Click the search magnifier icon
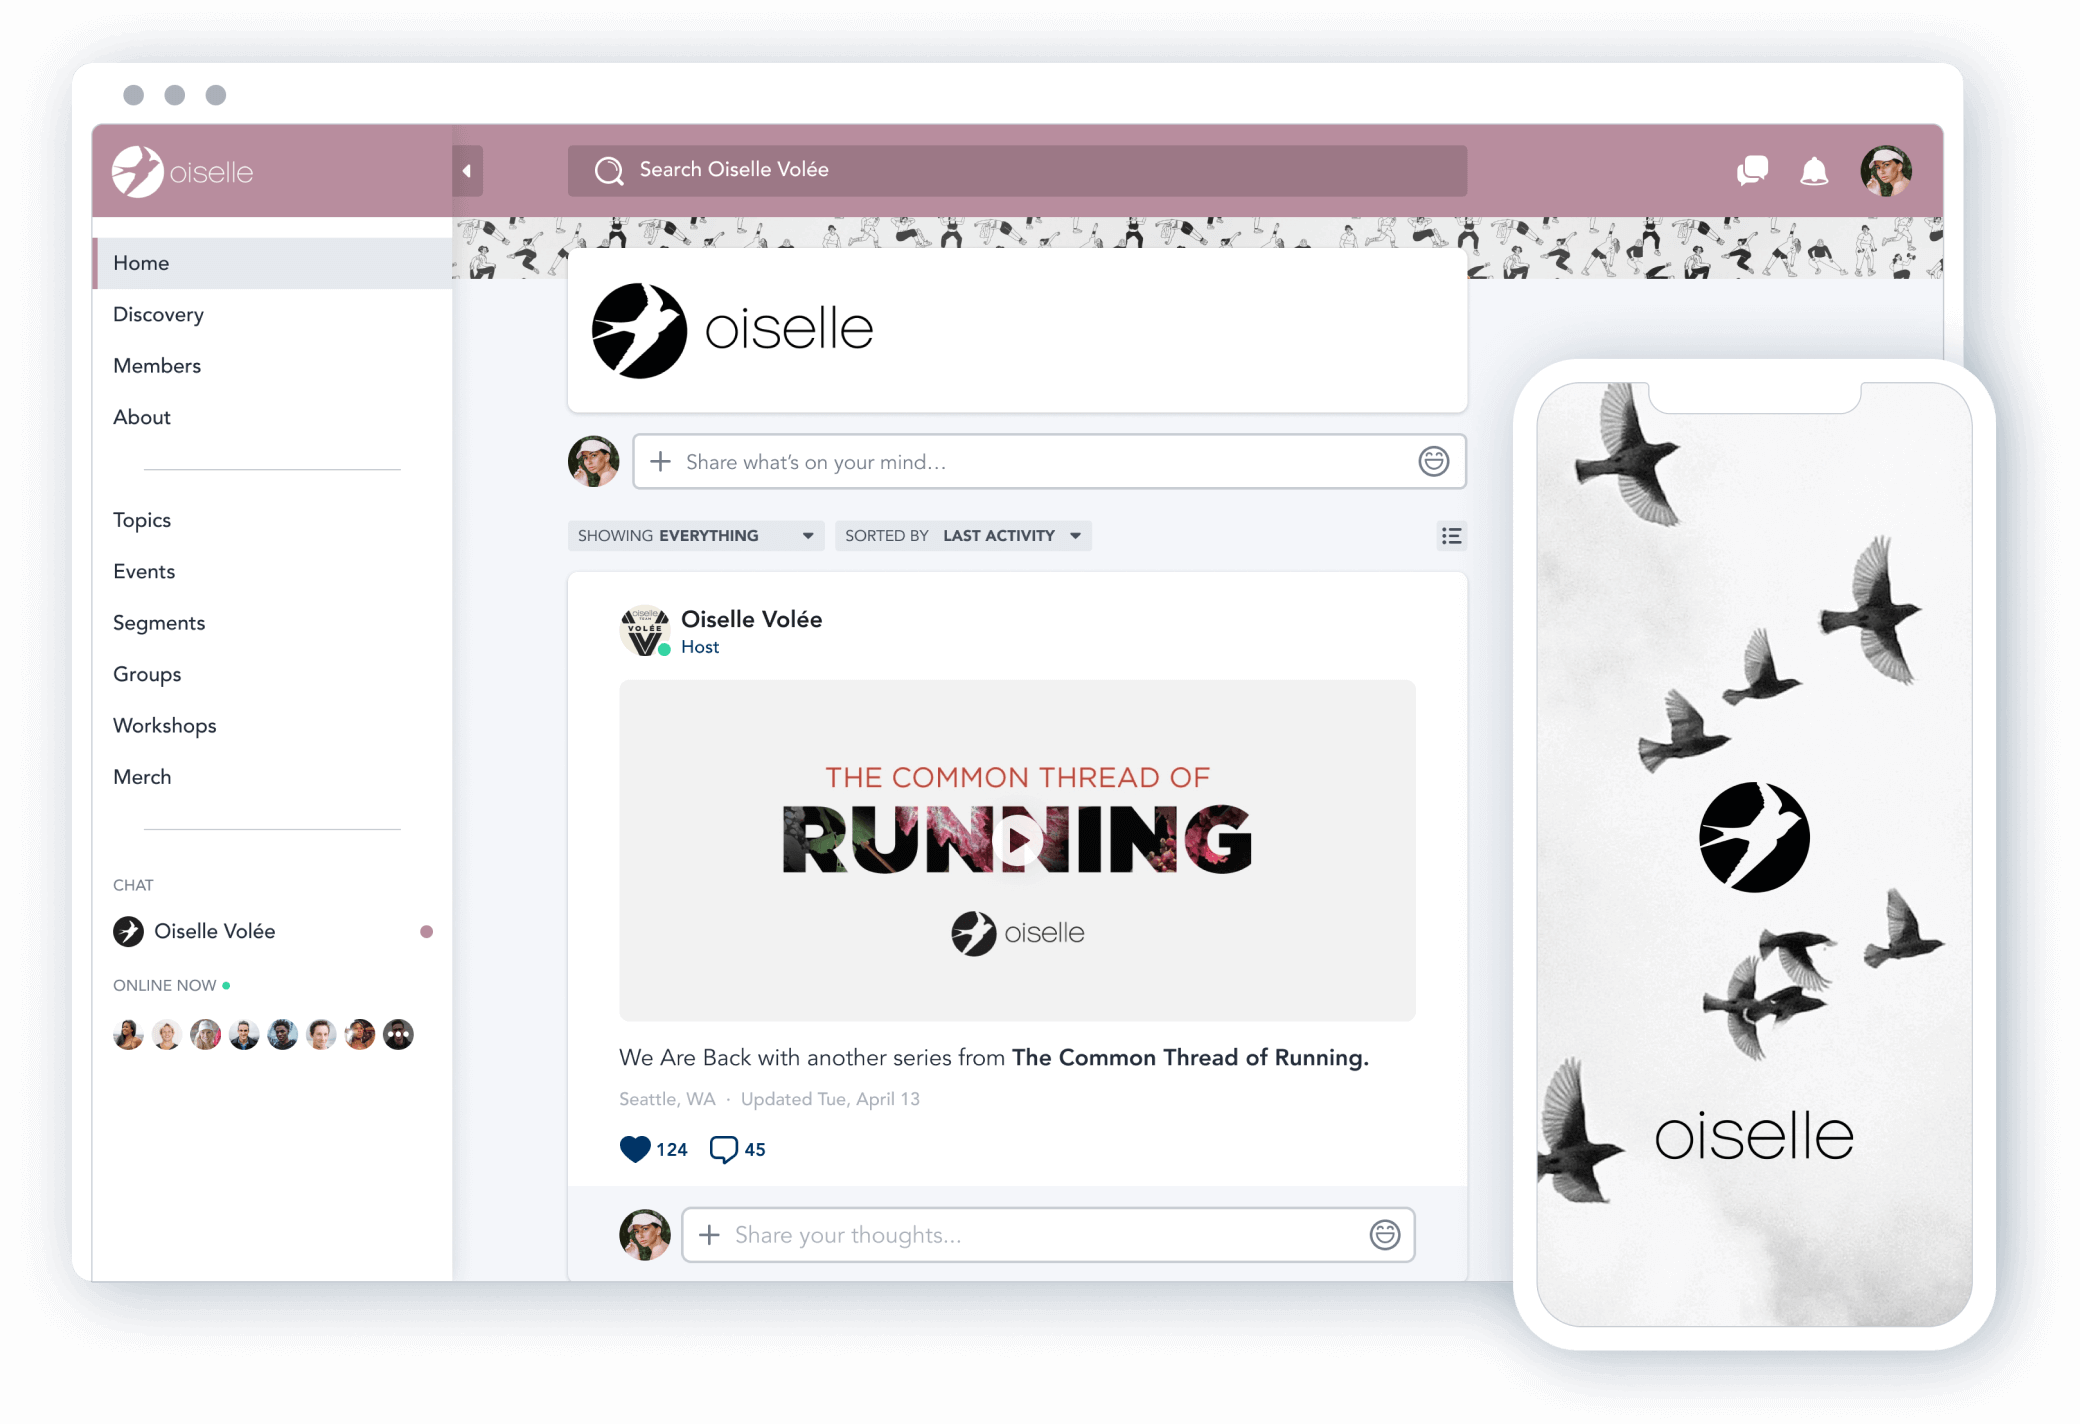Viewport: 2080px width, 1424px height. [609, 171]
